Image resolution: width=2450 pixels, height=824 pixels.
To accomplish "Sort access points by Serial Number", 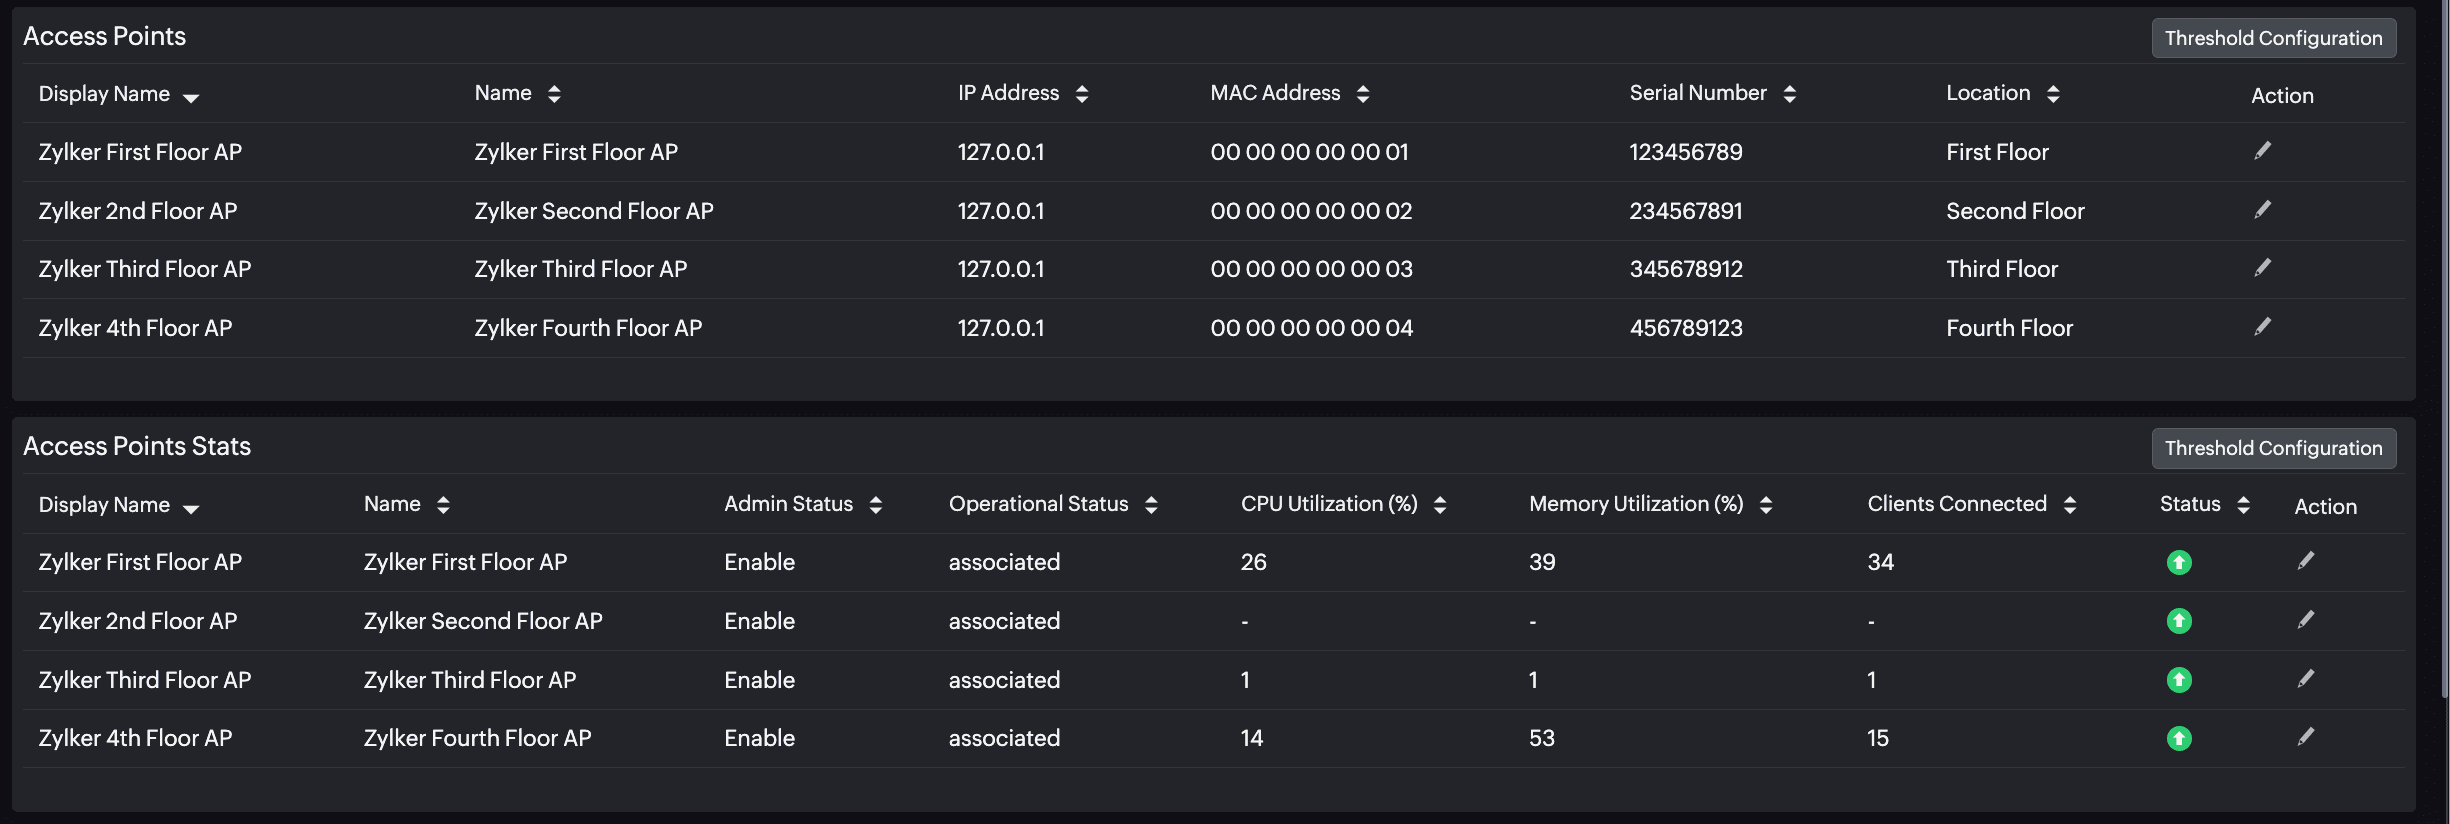I will (x=1789, y=94).
